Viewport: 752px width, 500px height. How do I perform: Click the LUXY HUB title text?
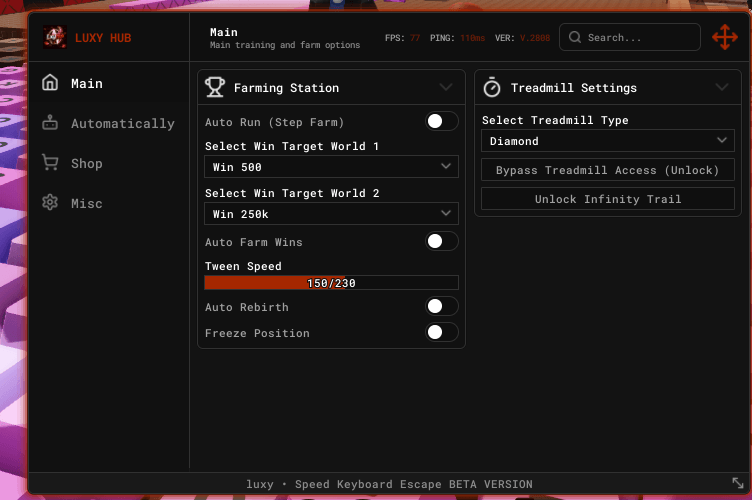coord(103,38)
